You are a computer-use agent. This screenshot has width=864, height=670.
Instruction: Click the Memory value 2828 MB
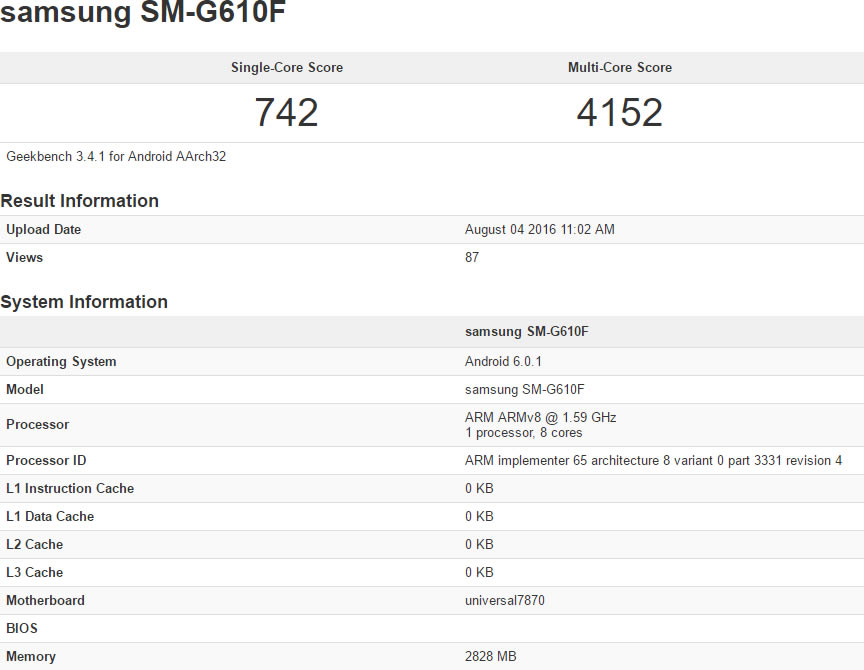point(491,657)
